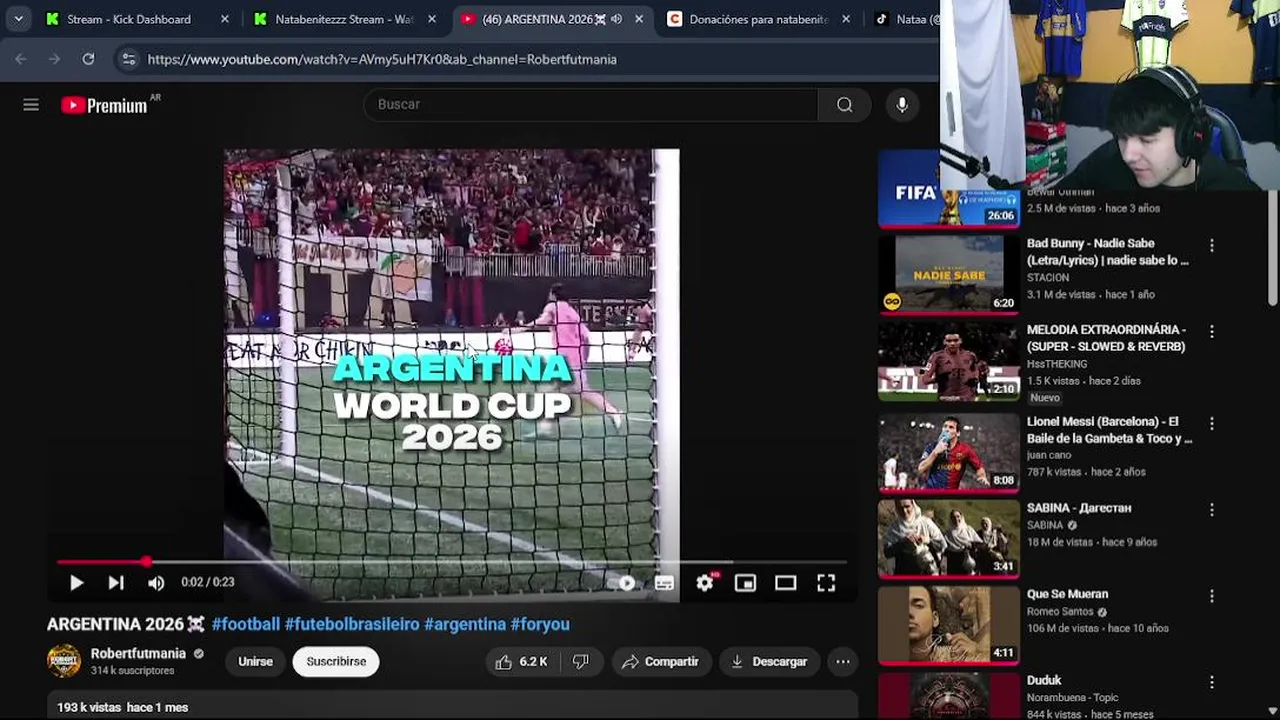Open Romeo Santos channel name
The width and height of the screenshot is (1280, 720).
pyautogui.click(x=1060, y=612)
